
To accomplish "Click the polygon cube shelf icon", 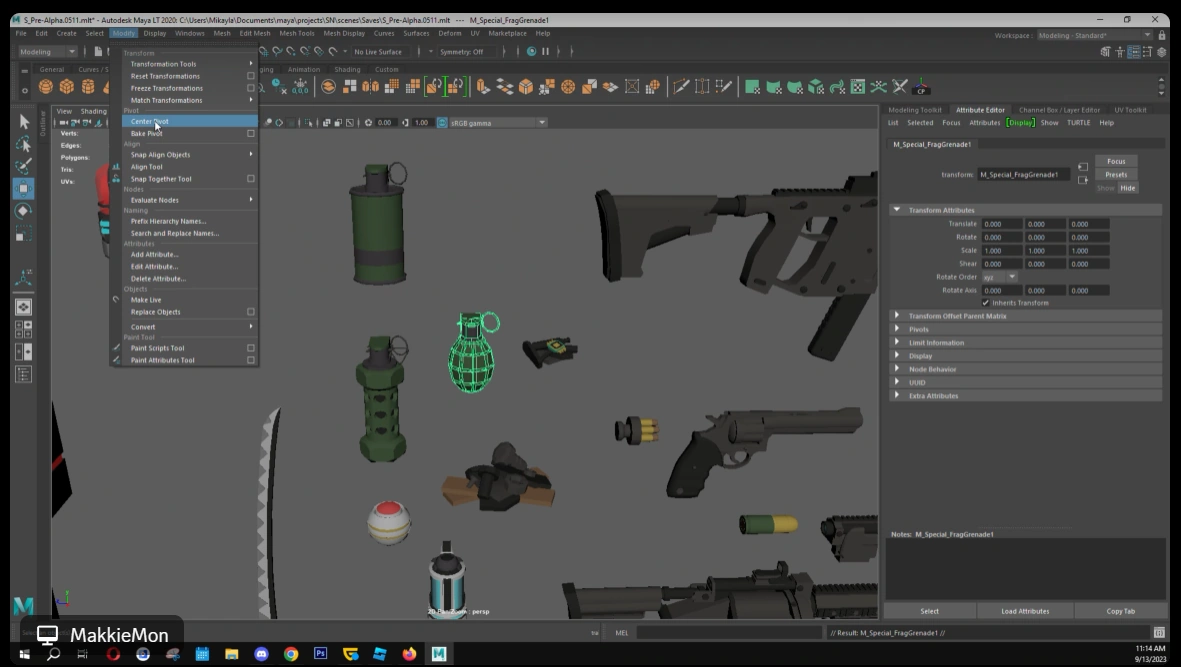I will (66, 87).
